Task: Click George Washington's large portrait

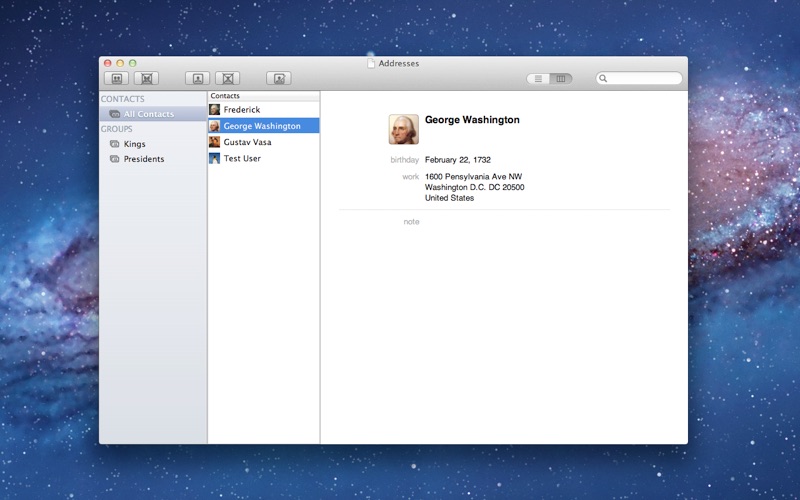Action: (404, 129)
